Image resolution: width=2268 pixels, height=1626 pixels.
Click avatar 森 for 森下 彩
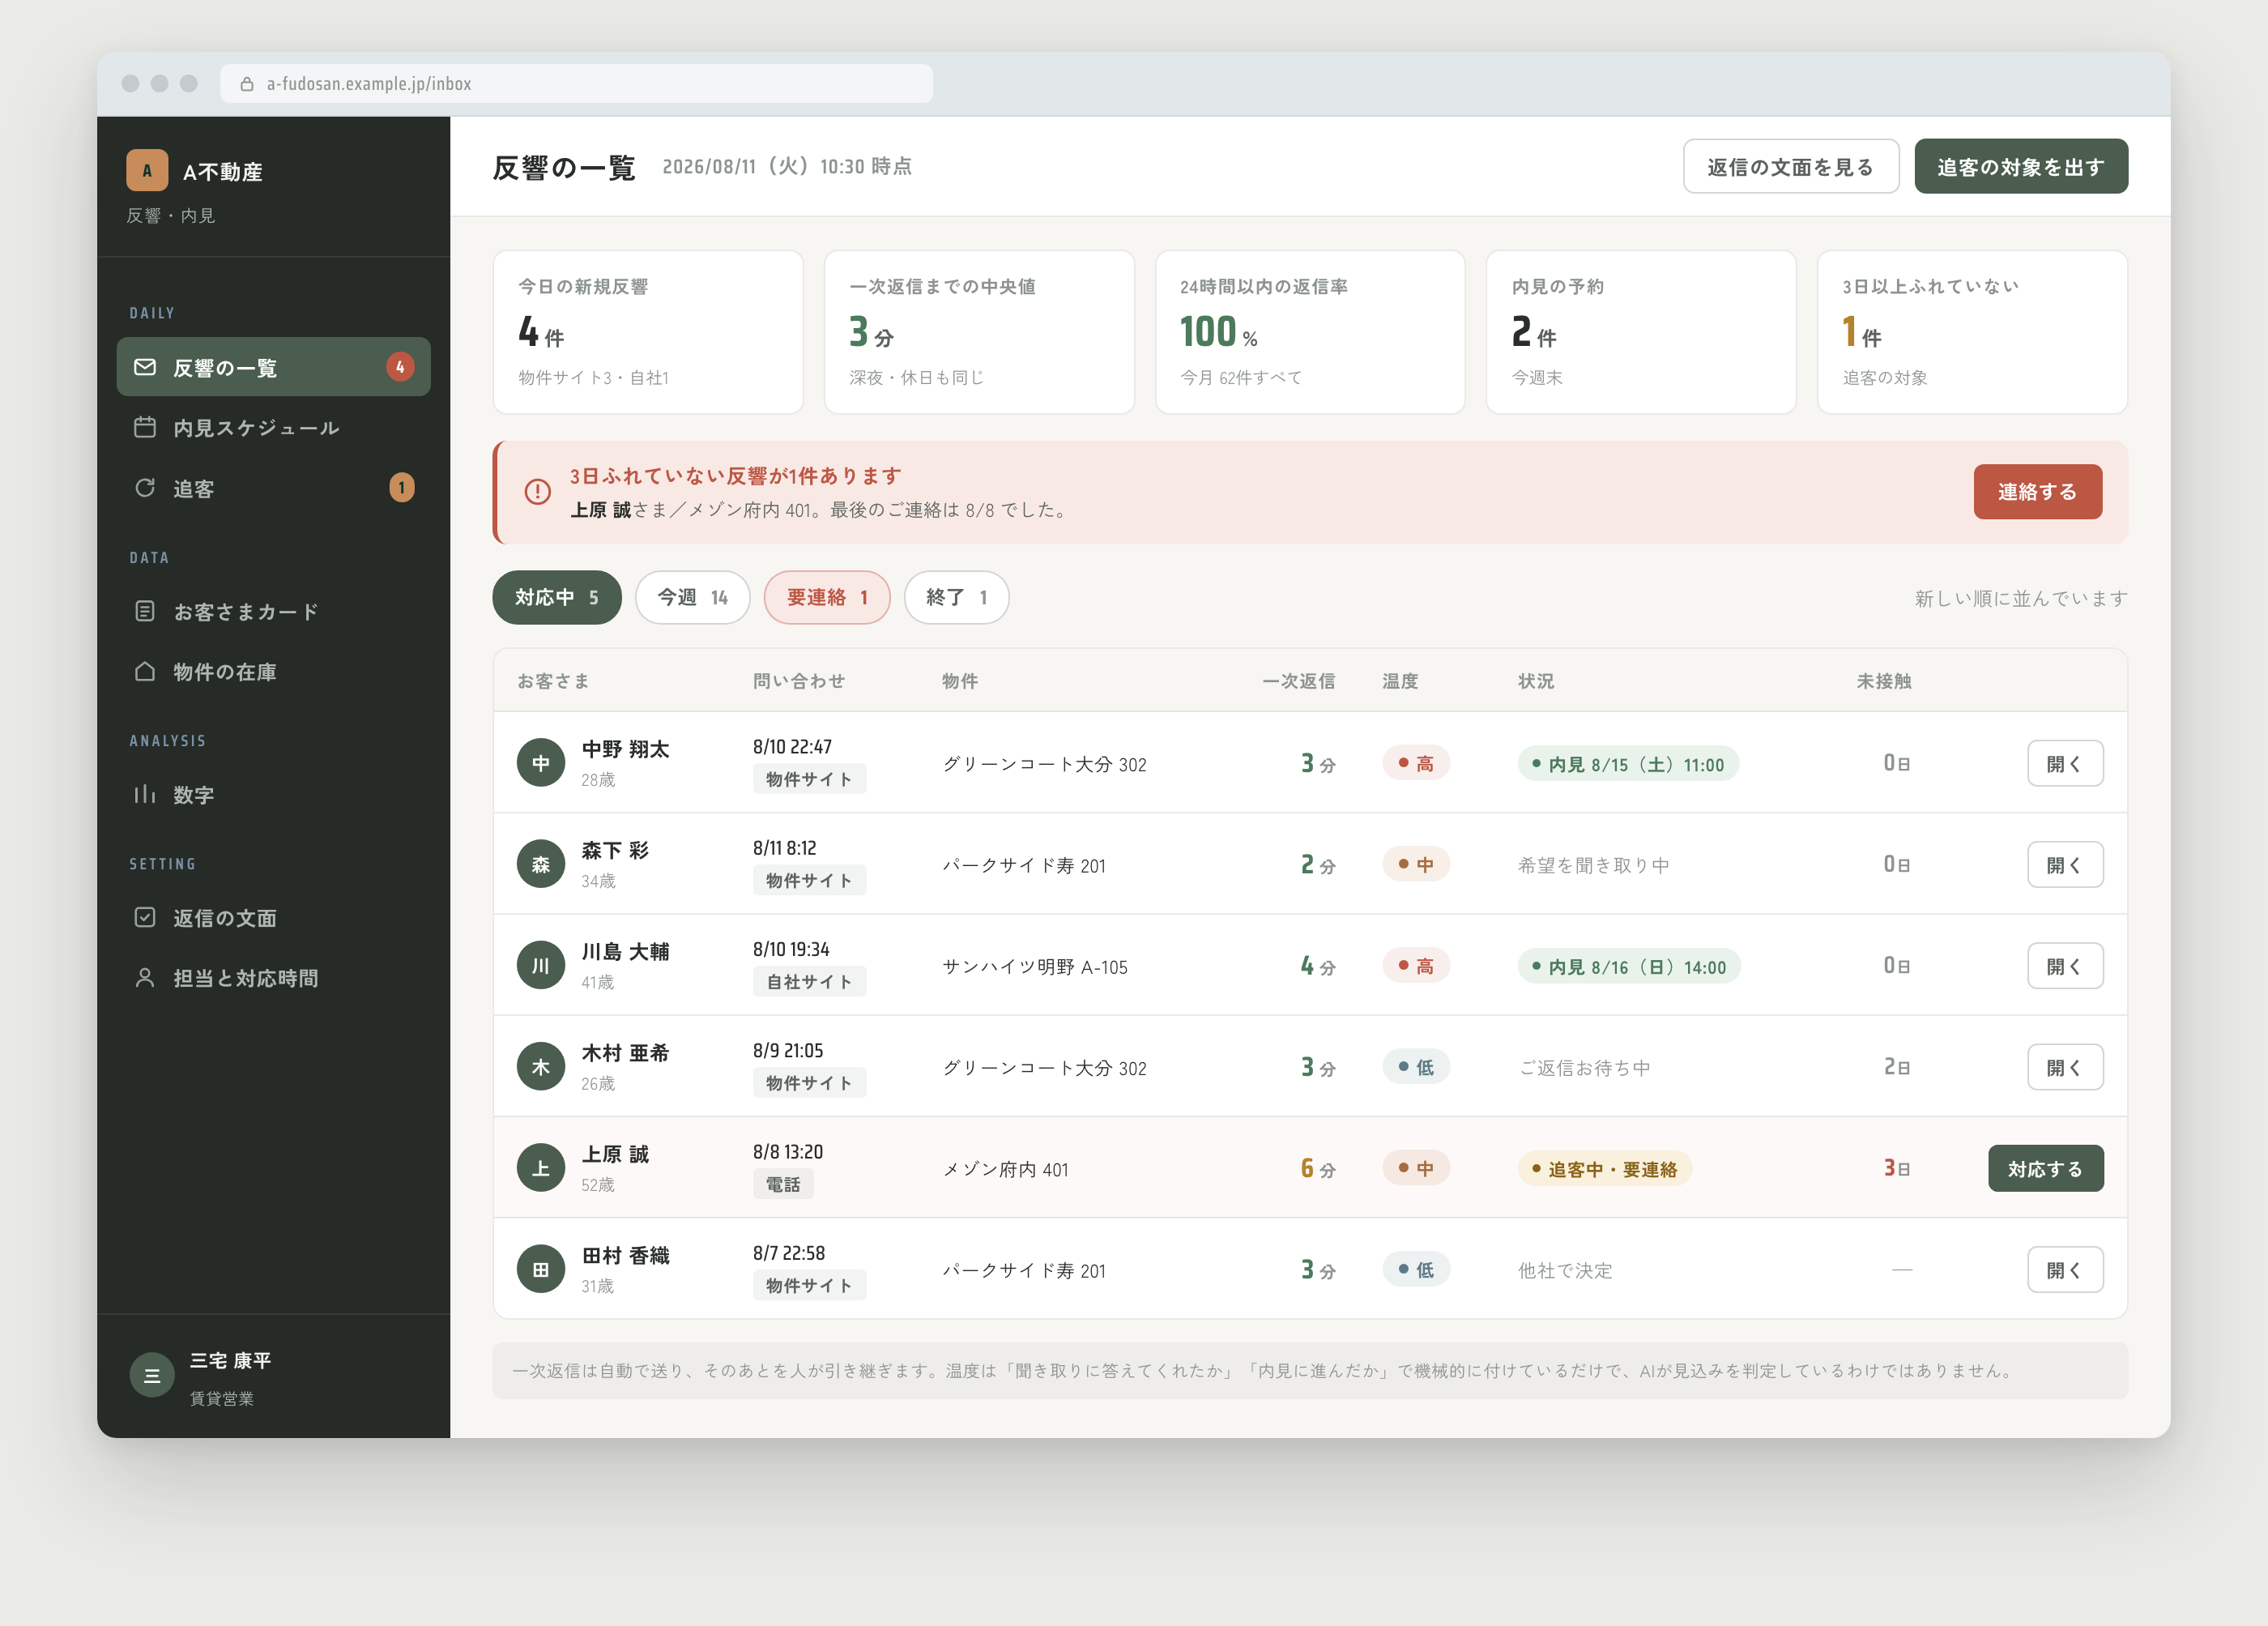(541, 864)
